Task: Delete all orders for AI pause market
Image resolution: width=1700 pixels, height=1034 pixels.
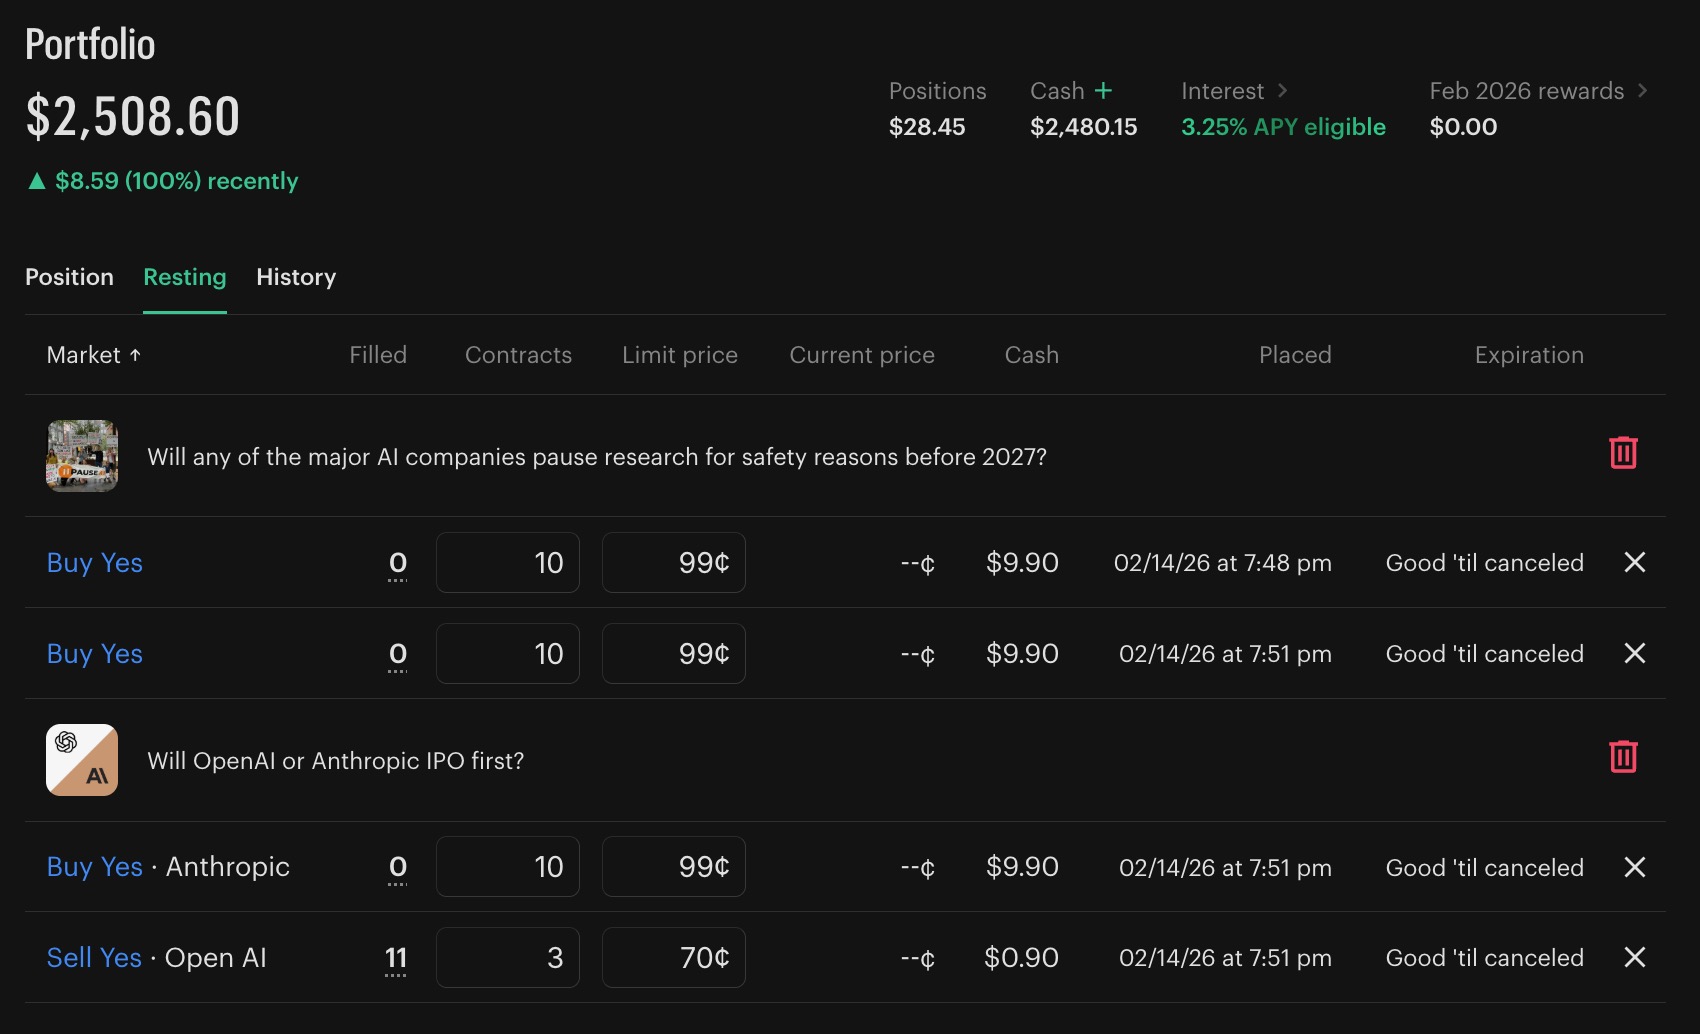Action: (1623, 453)
